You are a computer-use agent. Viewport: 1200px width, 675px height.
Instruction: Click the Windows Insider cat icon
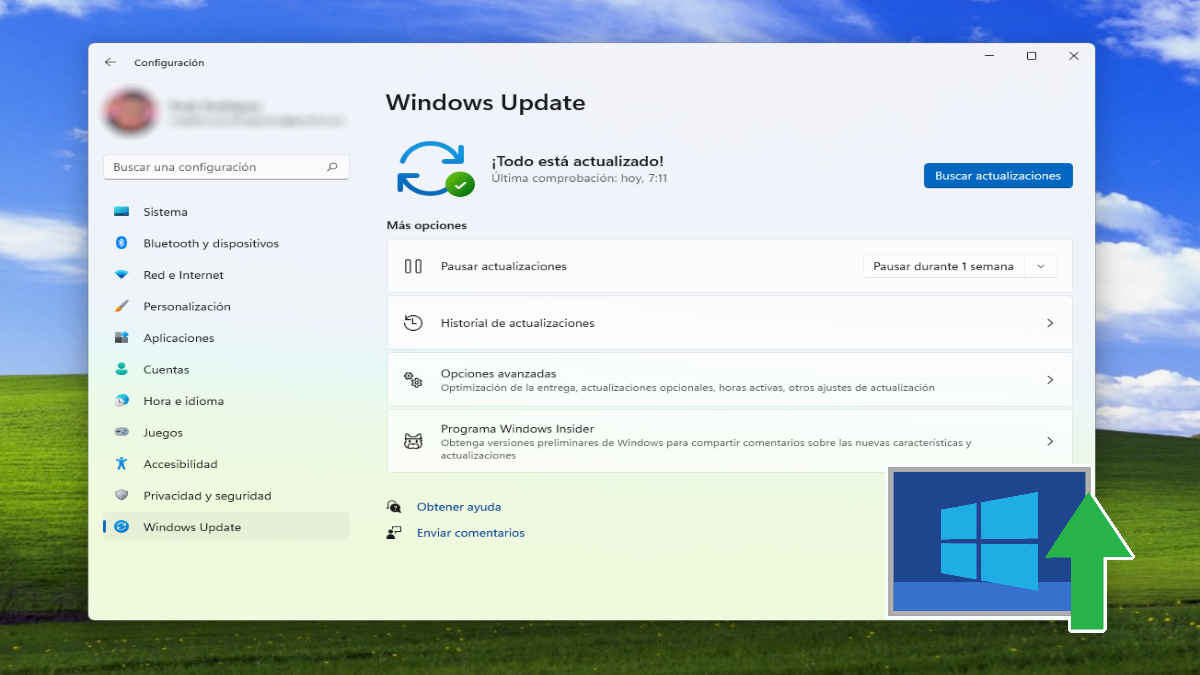click(413, 441)
